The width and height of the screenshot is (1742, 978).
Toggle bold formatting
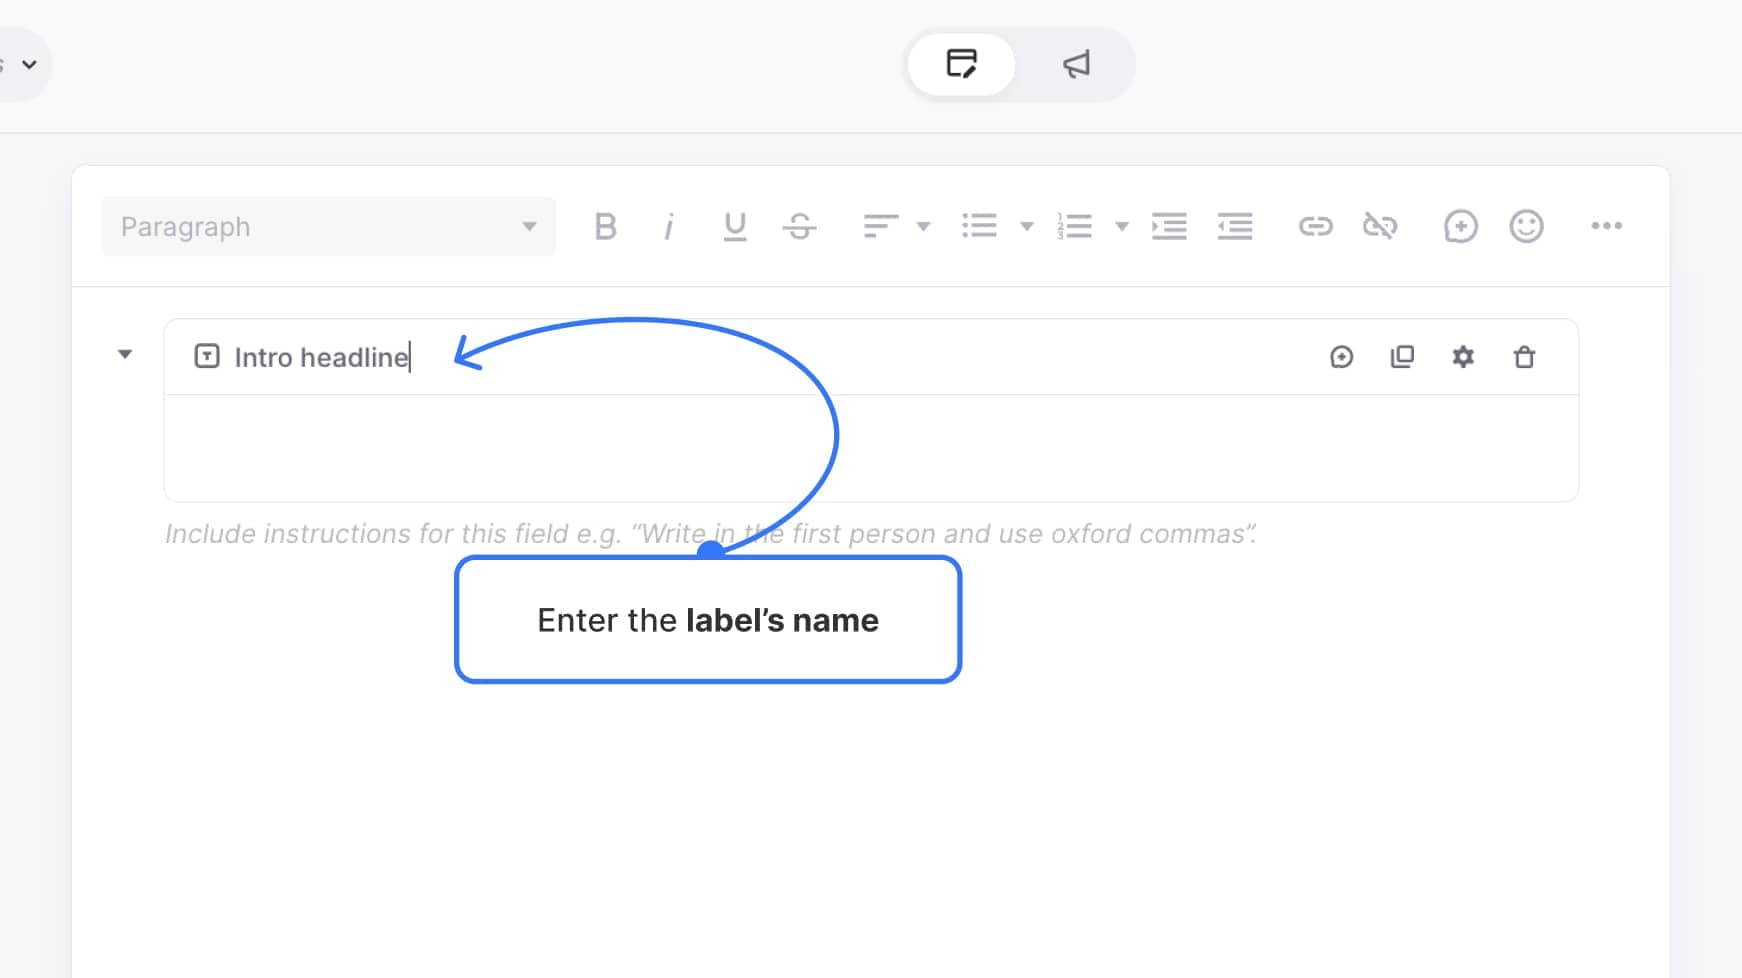605,227
